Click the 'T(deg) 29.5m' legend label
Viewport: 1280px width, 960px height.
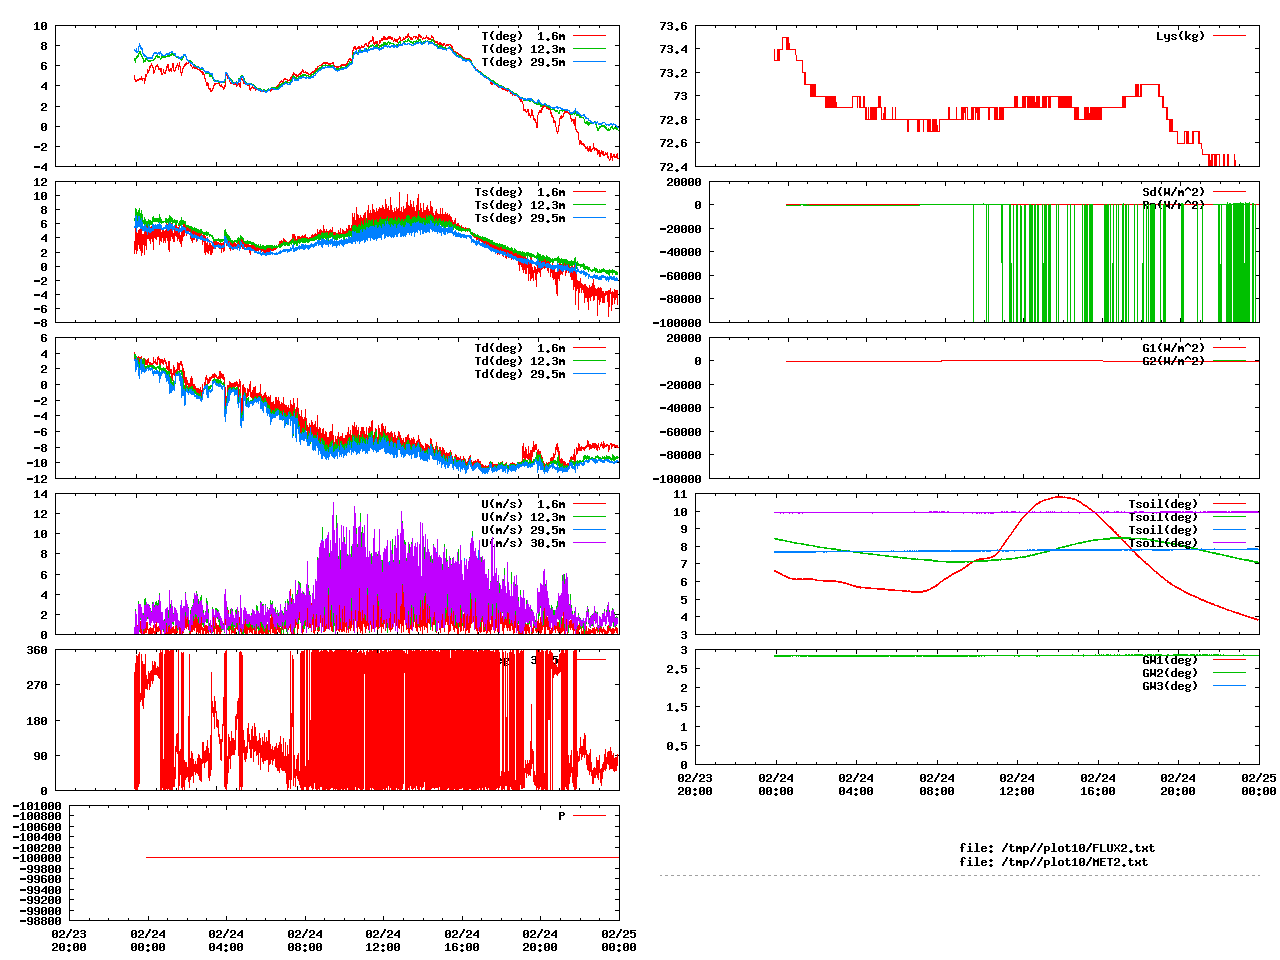point(523,62)
